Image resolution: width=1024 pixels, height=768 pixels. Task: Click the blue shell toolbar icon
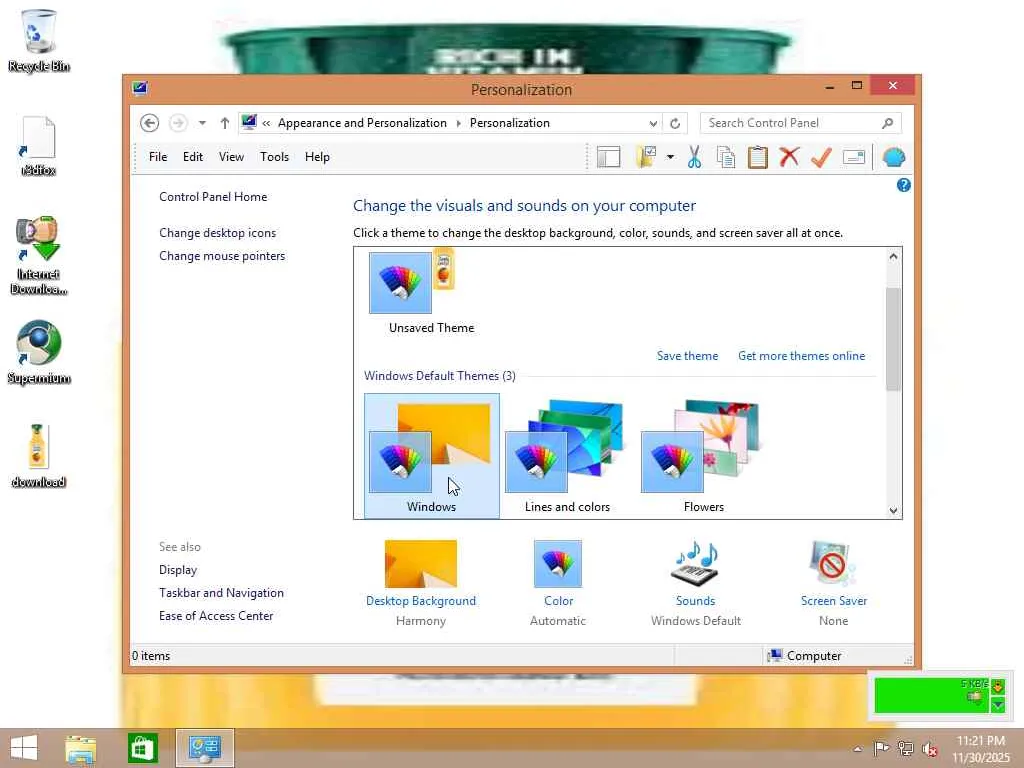(x=893, y=157)
